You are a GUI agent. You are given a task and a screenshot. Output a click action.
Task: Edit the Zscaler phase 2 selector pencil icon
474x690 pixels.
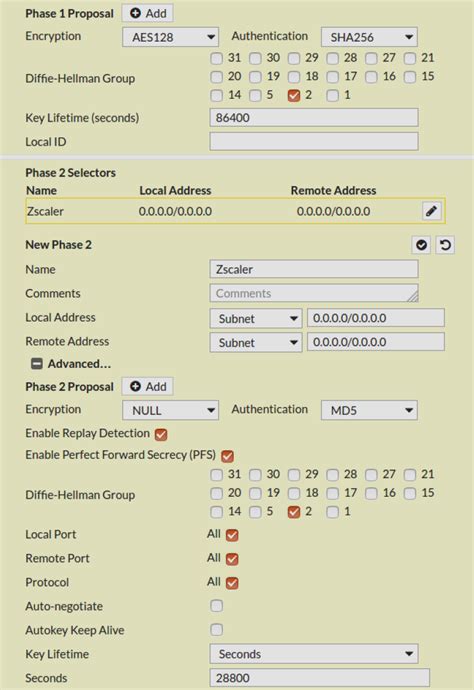431,211
